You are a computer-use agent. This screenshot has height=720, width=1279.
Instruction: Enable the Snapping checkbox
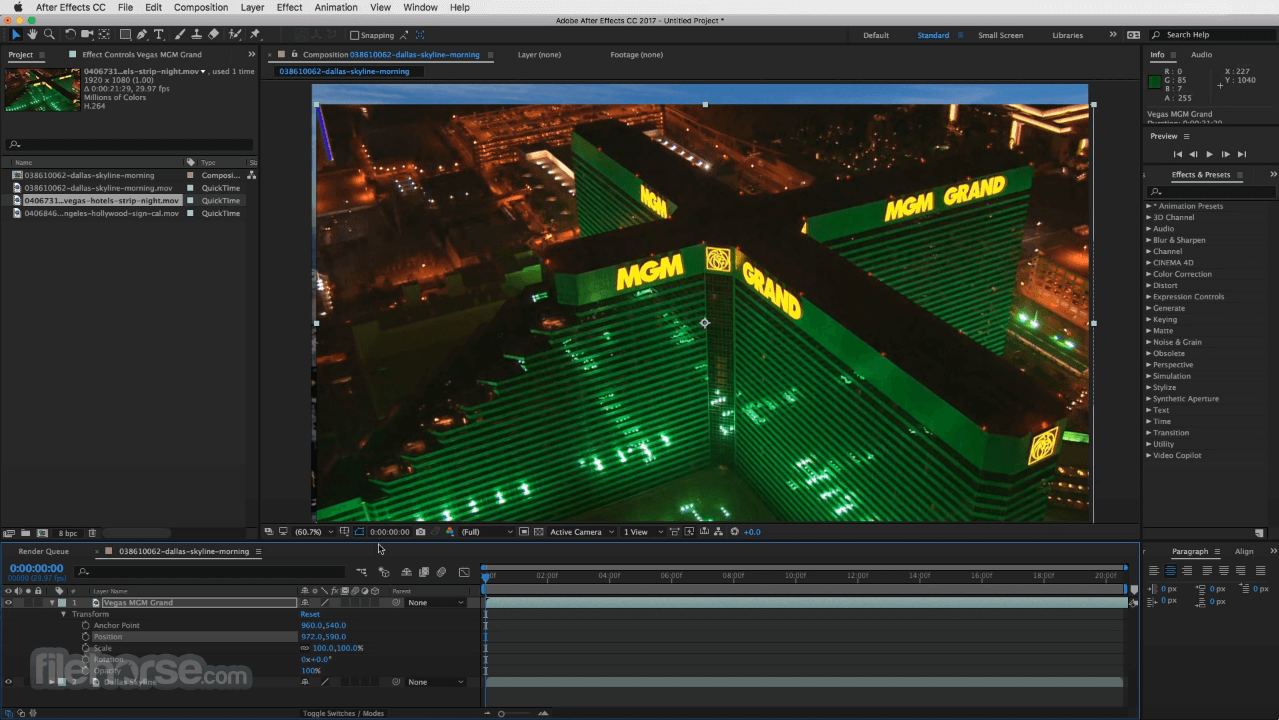(354, 35)
